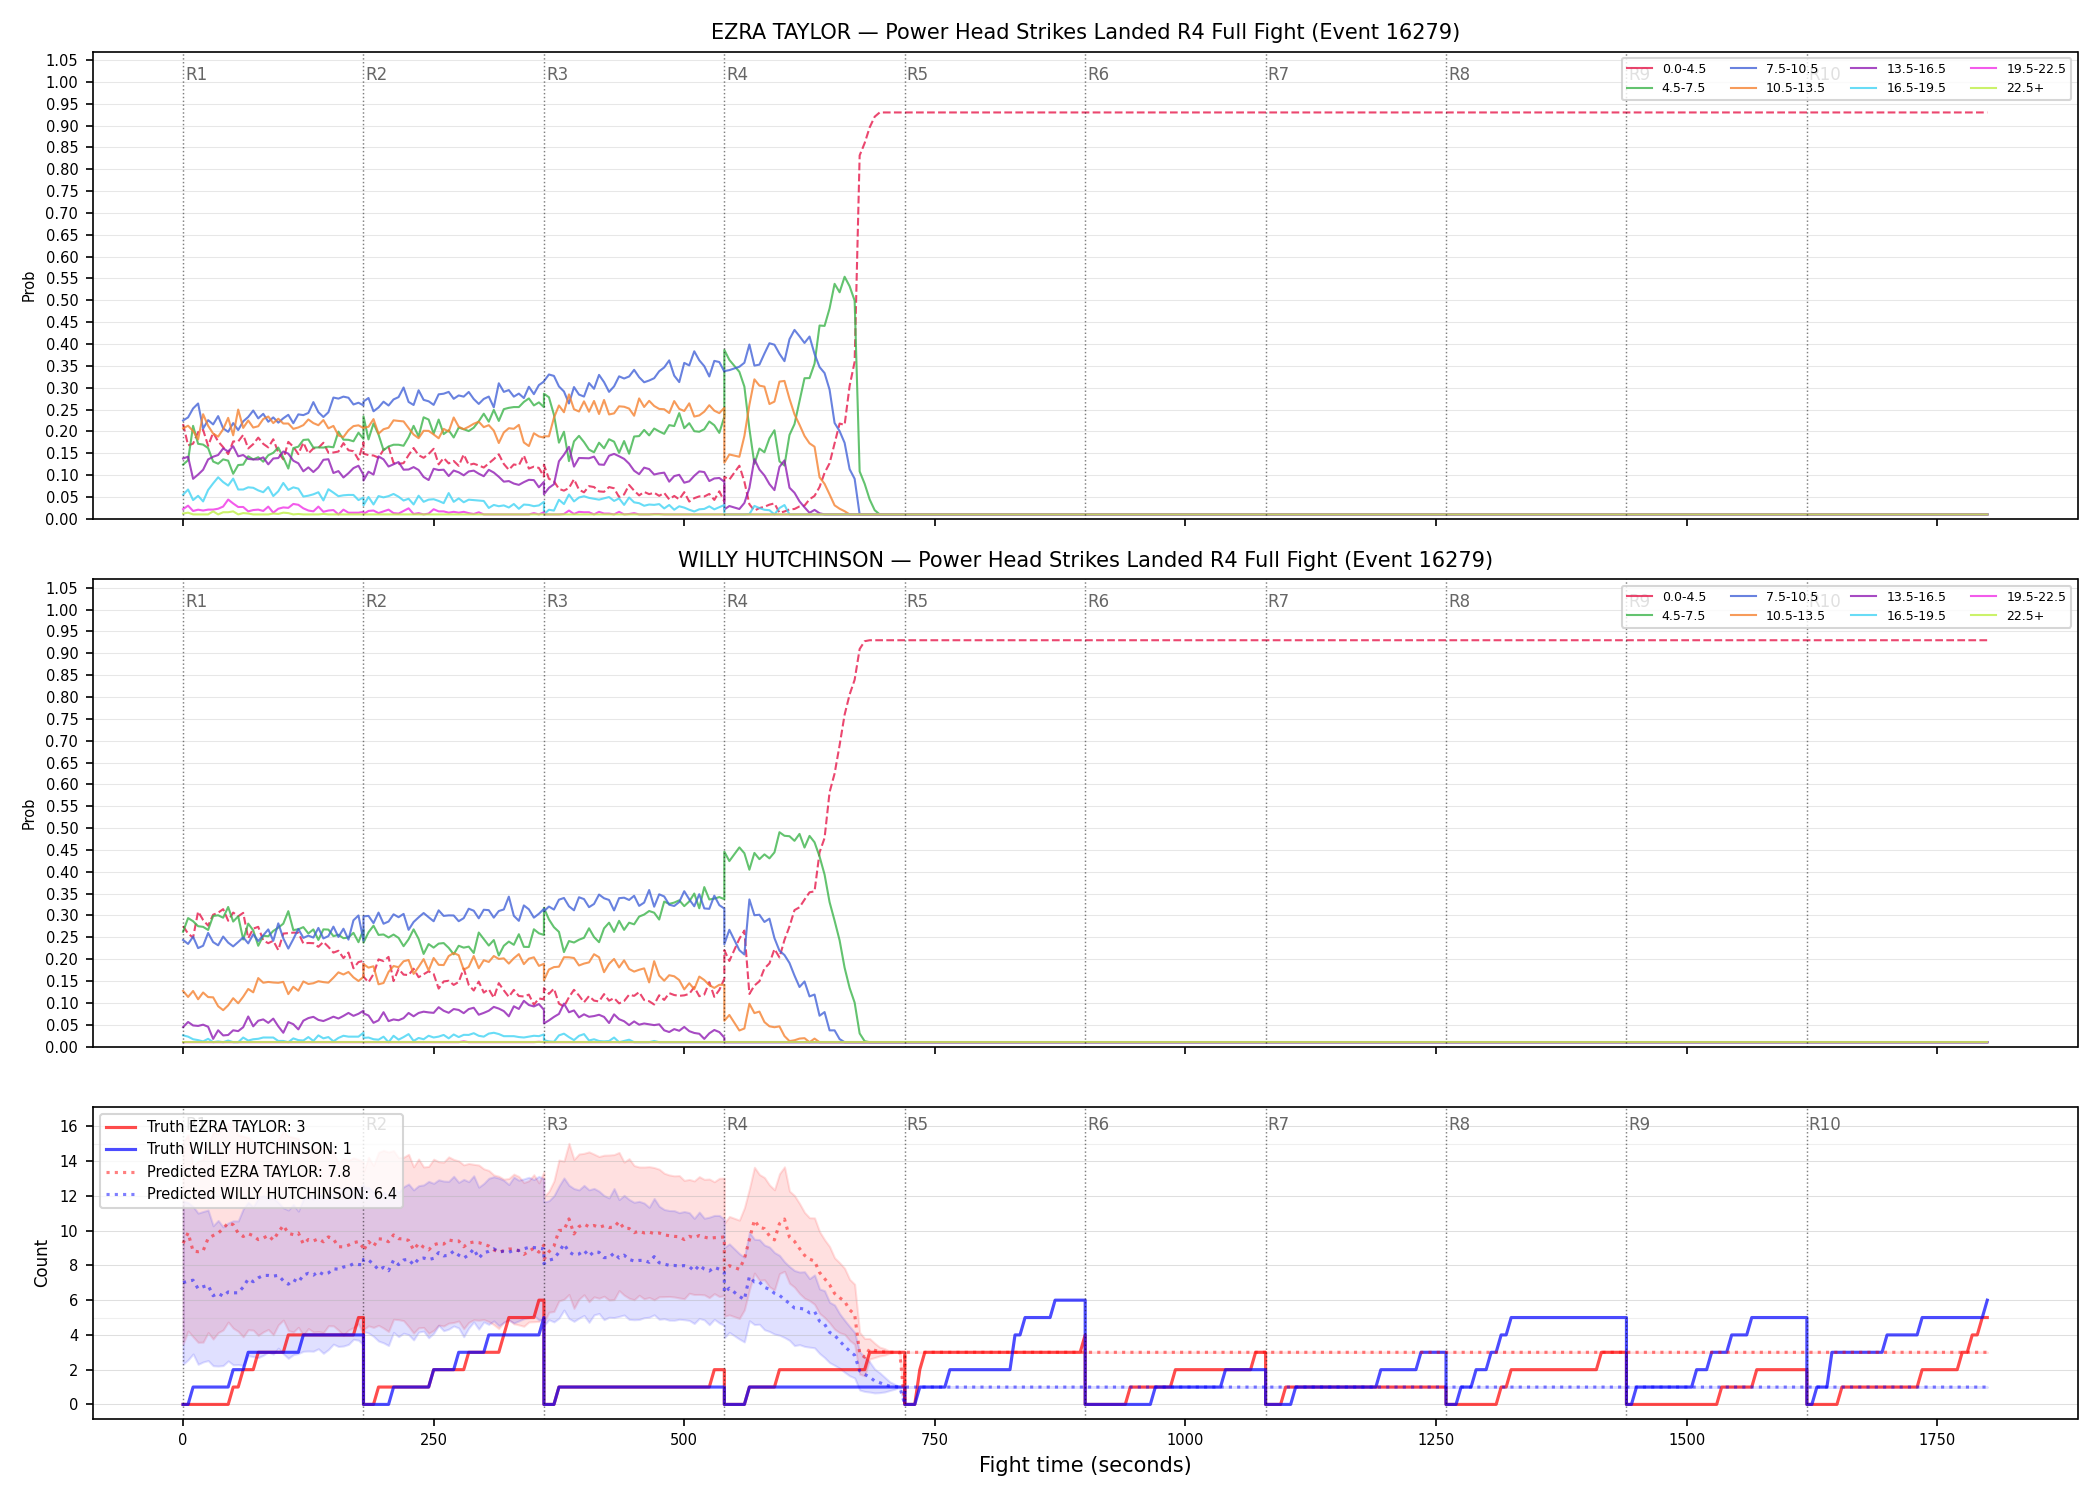The height and width of the screenshot is (1500, 2100).
Task: Click the R4 round marker in top chart
Action: point(737,74)
